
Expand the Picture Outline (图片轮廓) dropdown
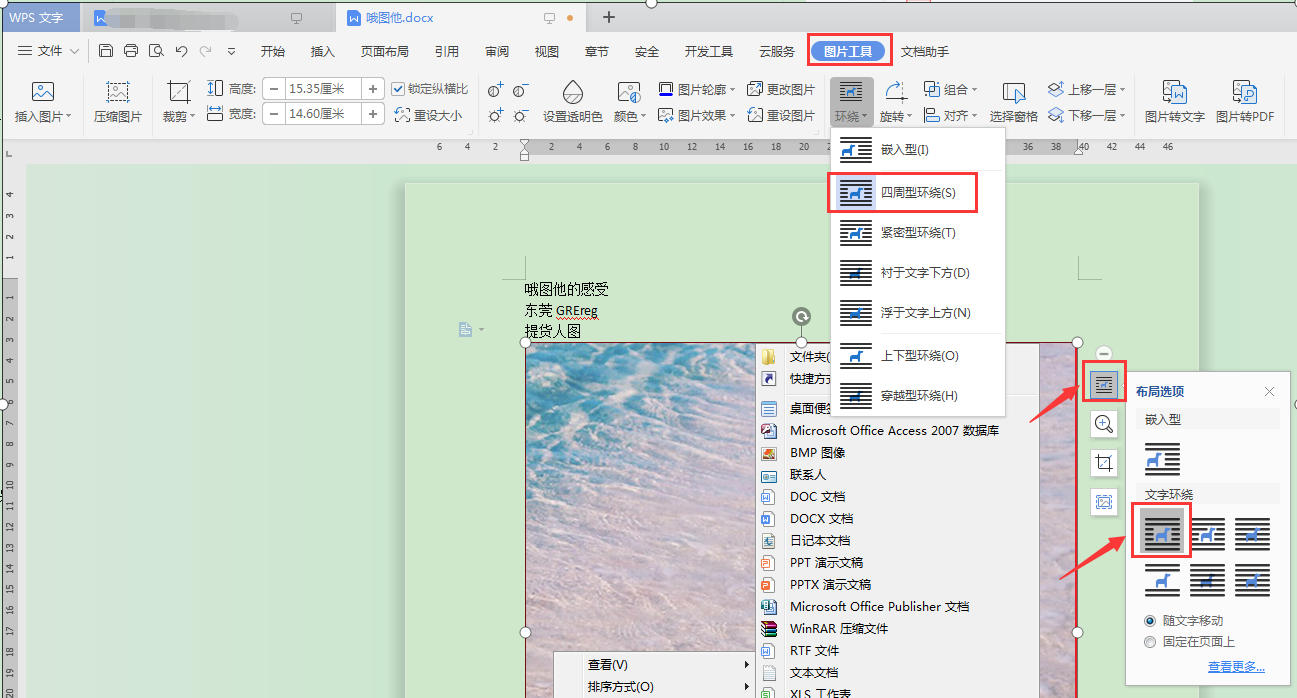click(698, 89)
